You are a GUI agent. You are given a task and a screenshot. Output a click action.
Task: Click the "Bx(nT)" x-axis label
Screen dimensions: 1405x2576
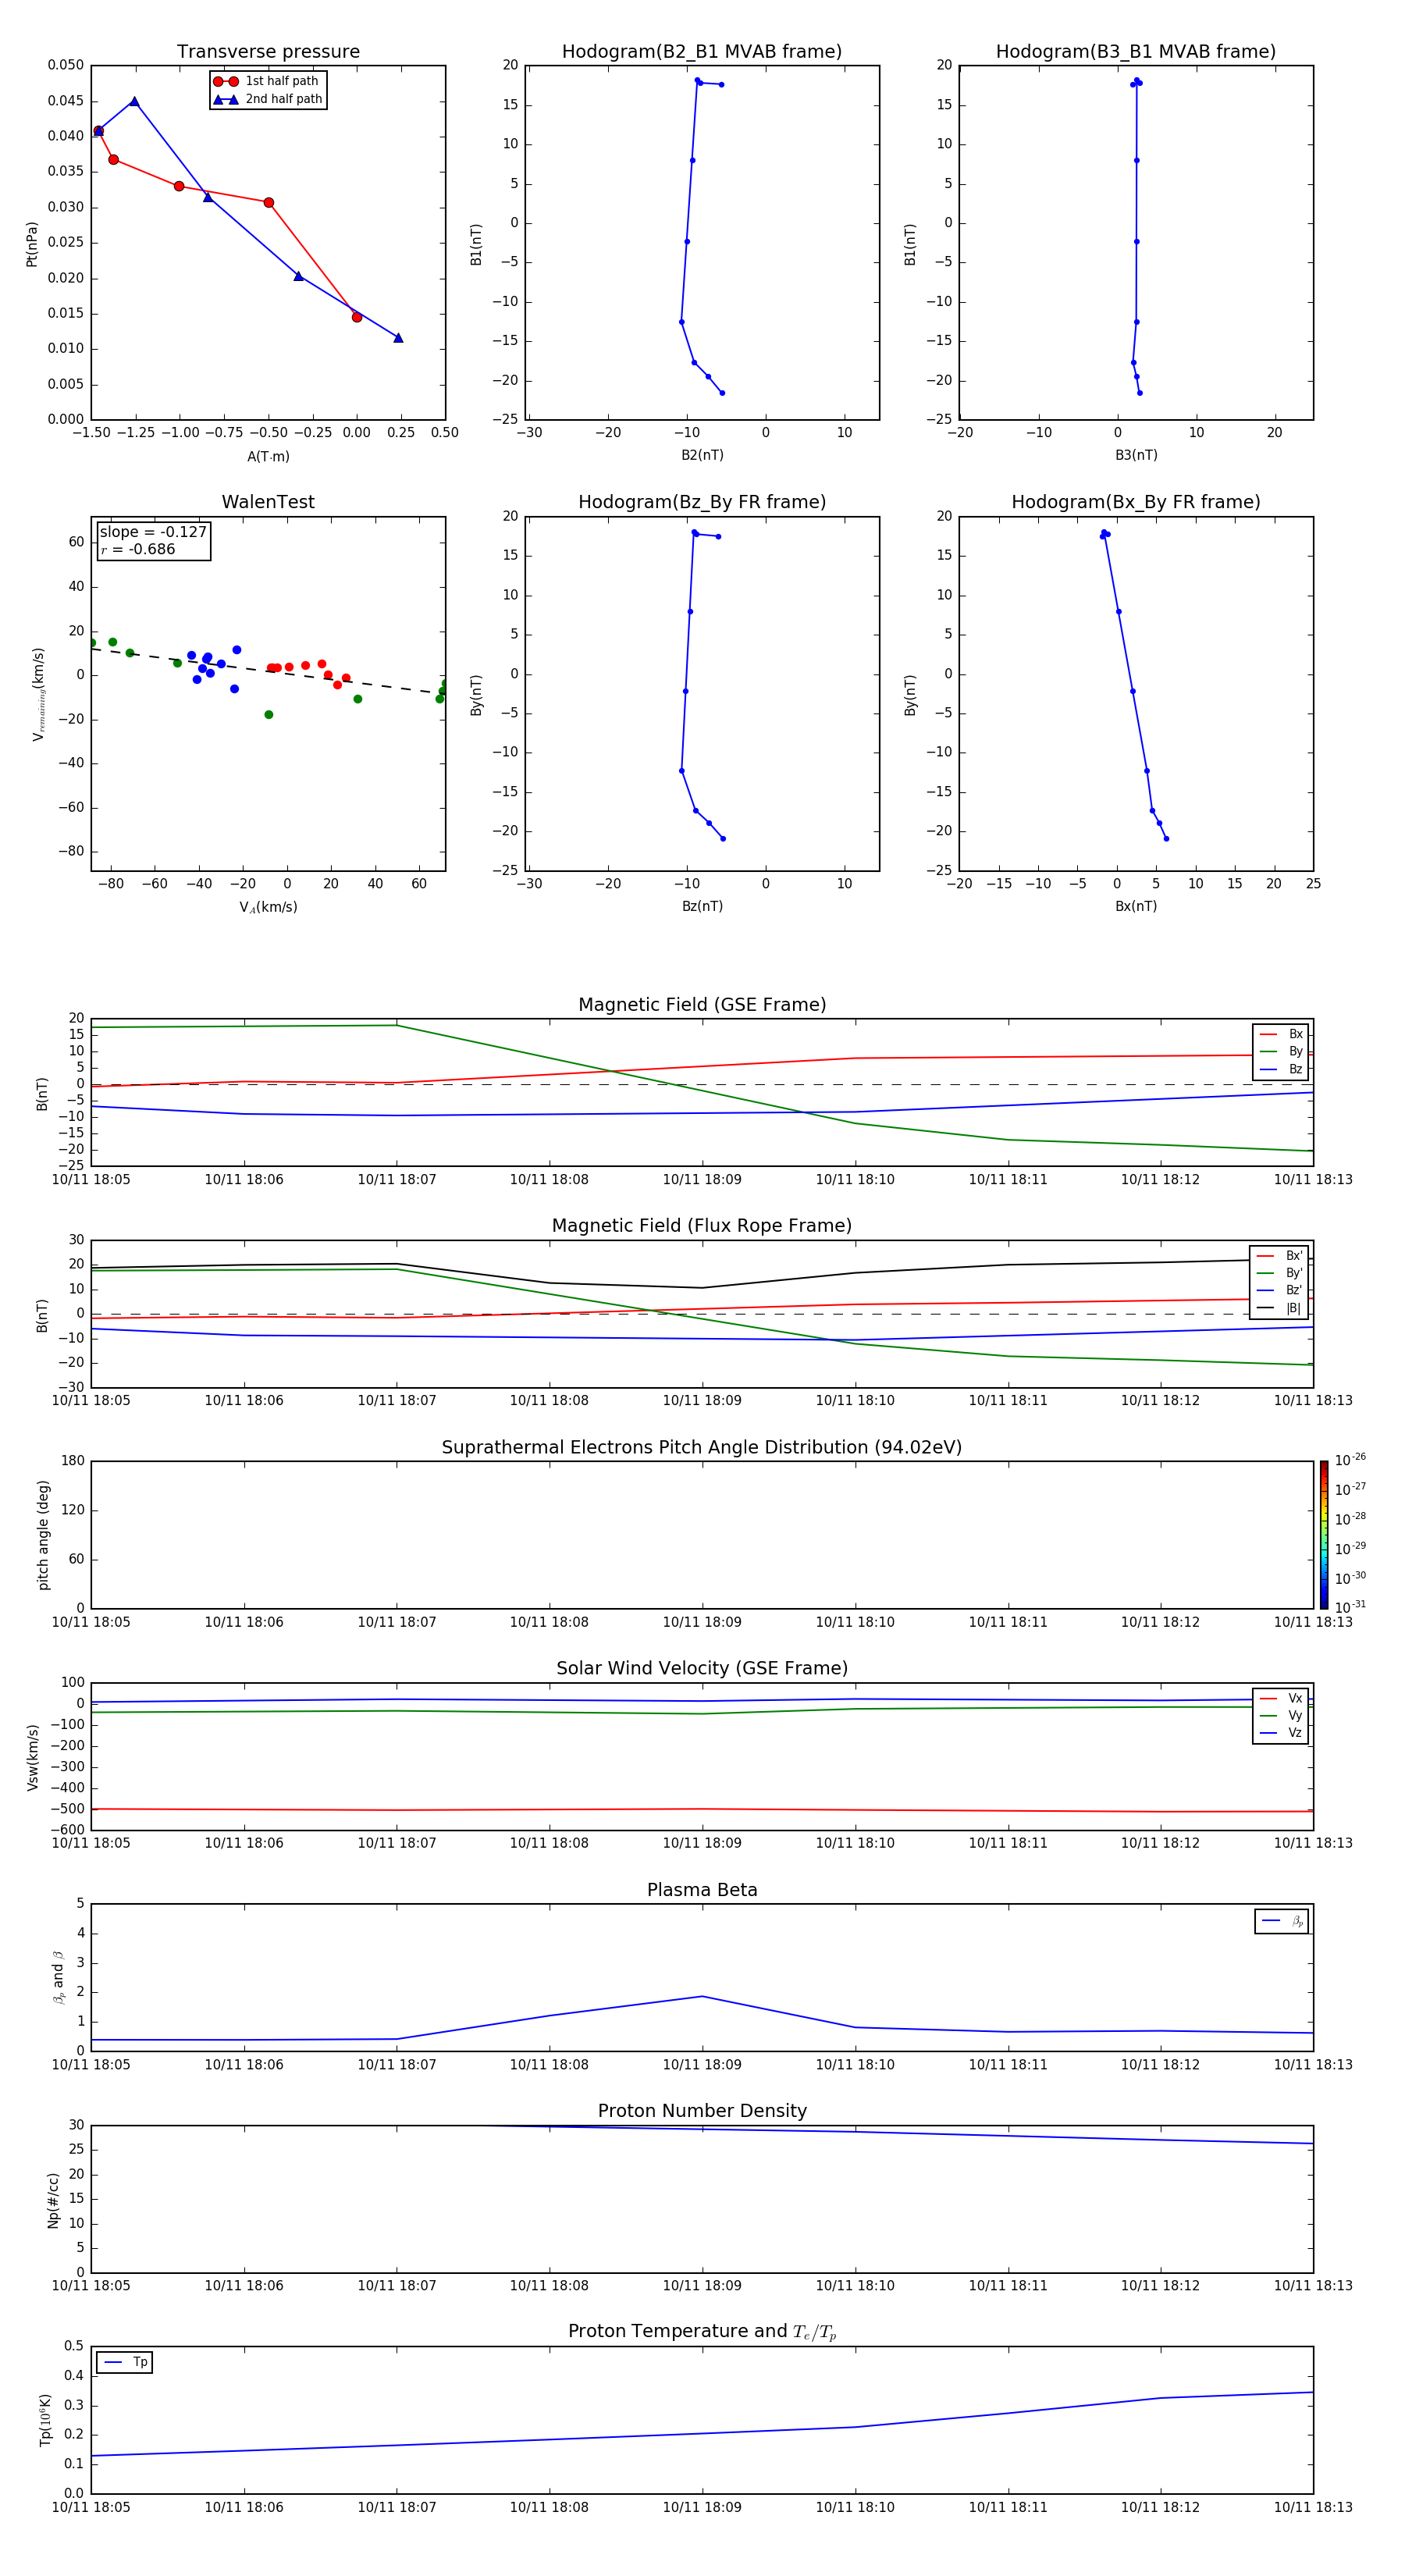pyautogui.click(x=1136, y=906)
